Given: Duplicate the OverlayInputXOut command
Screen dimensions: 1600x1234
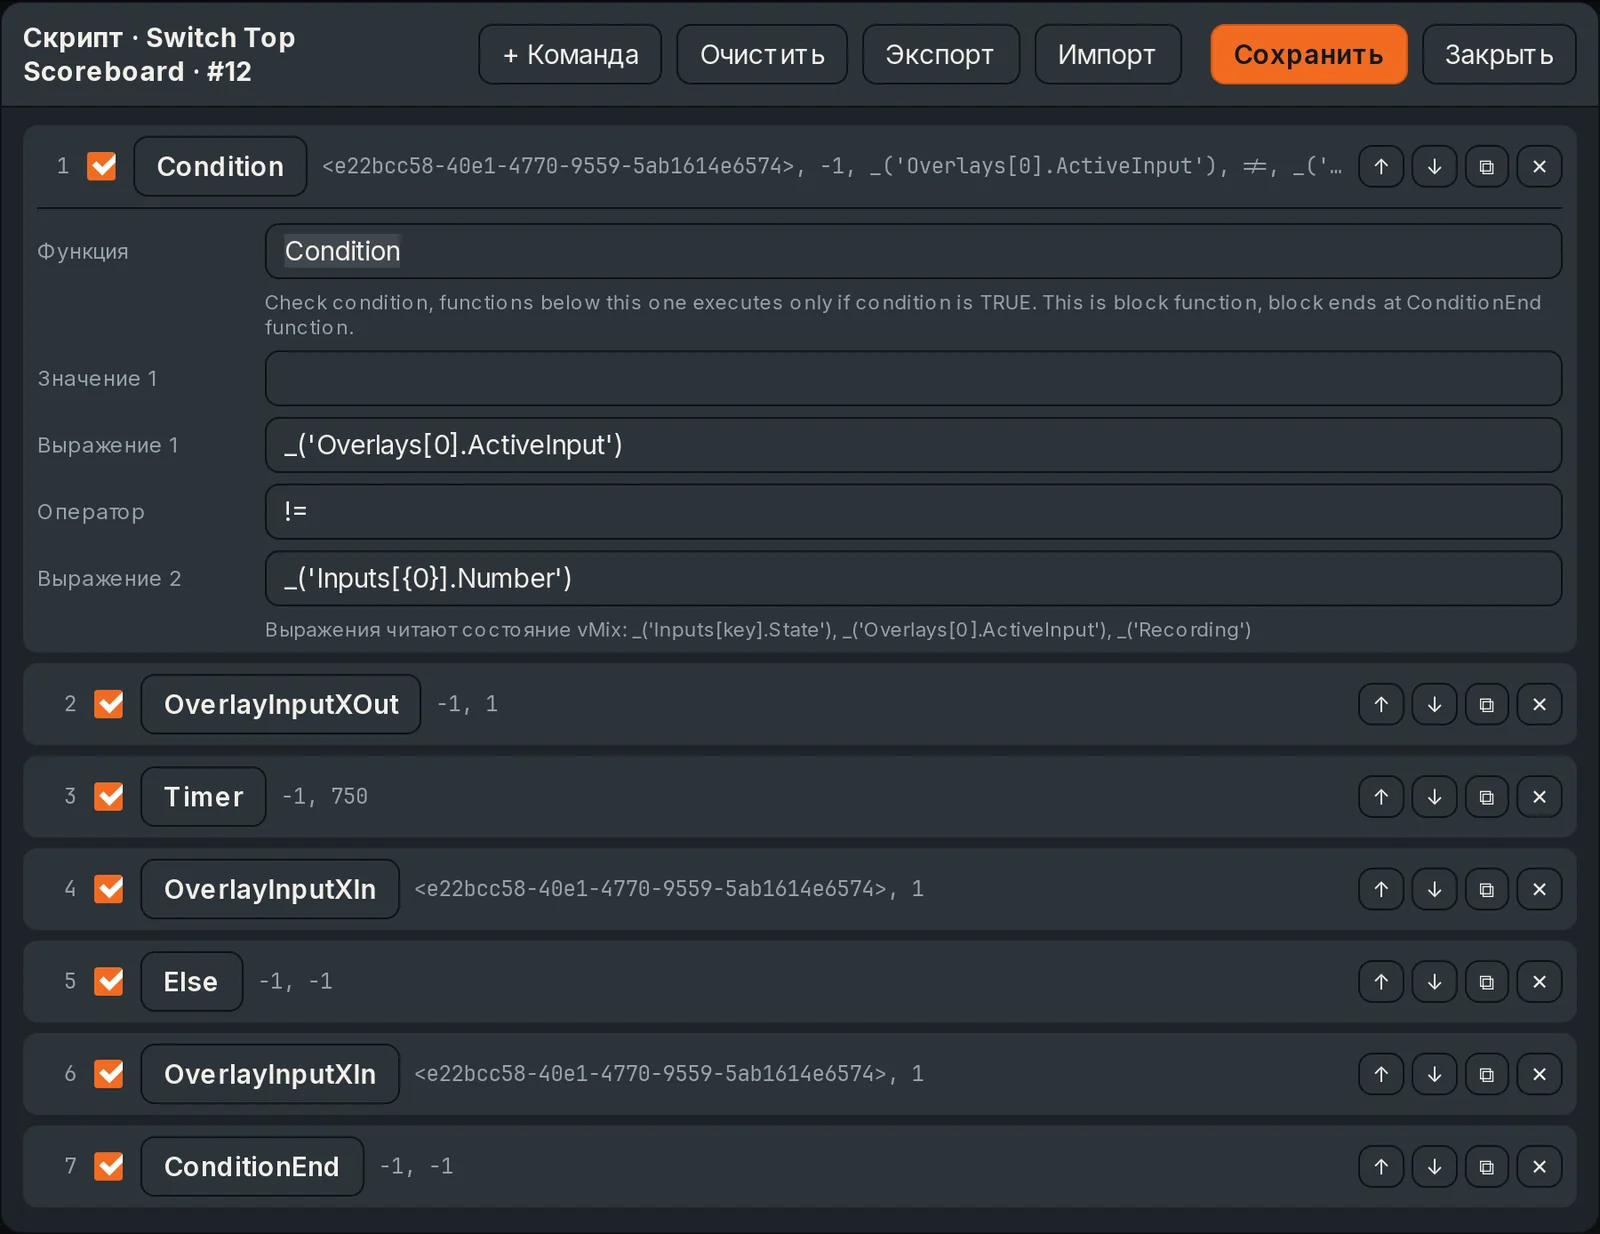Looking at the screenshot, I should (x=1487, y=704).
